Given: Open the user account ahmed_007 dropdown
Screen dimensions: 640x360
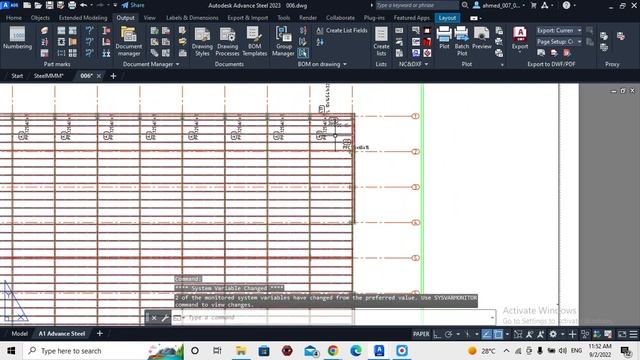Looking at the screenshot, I should pos(499,5).
